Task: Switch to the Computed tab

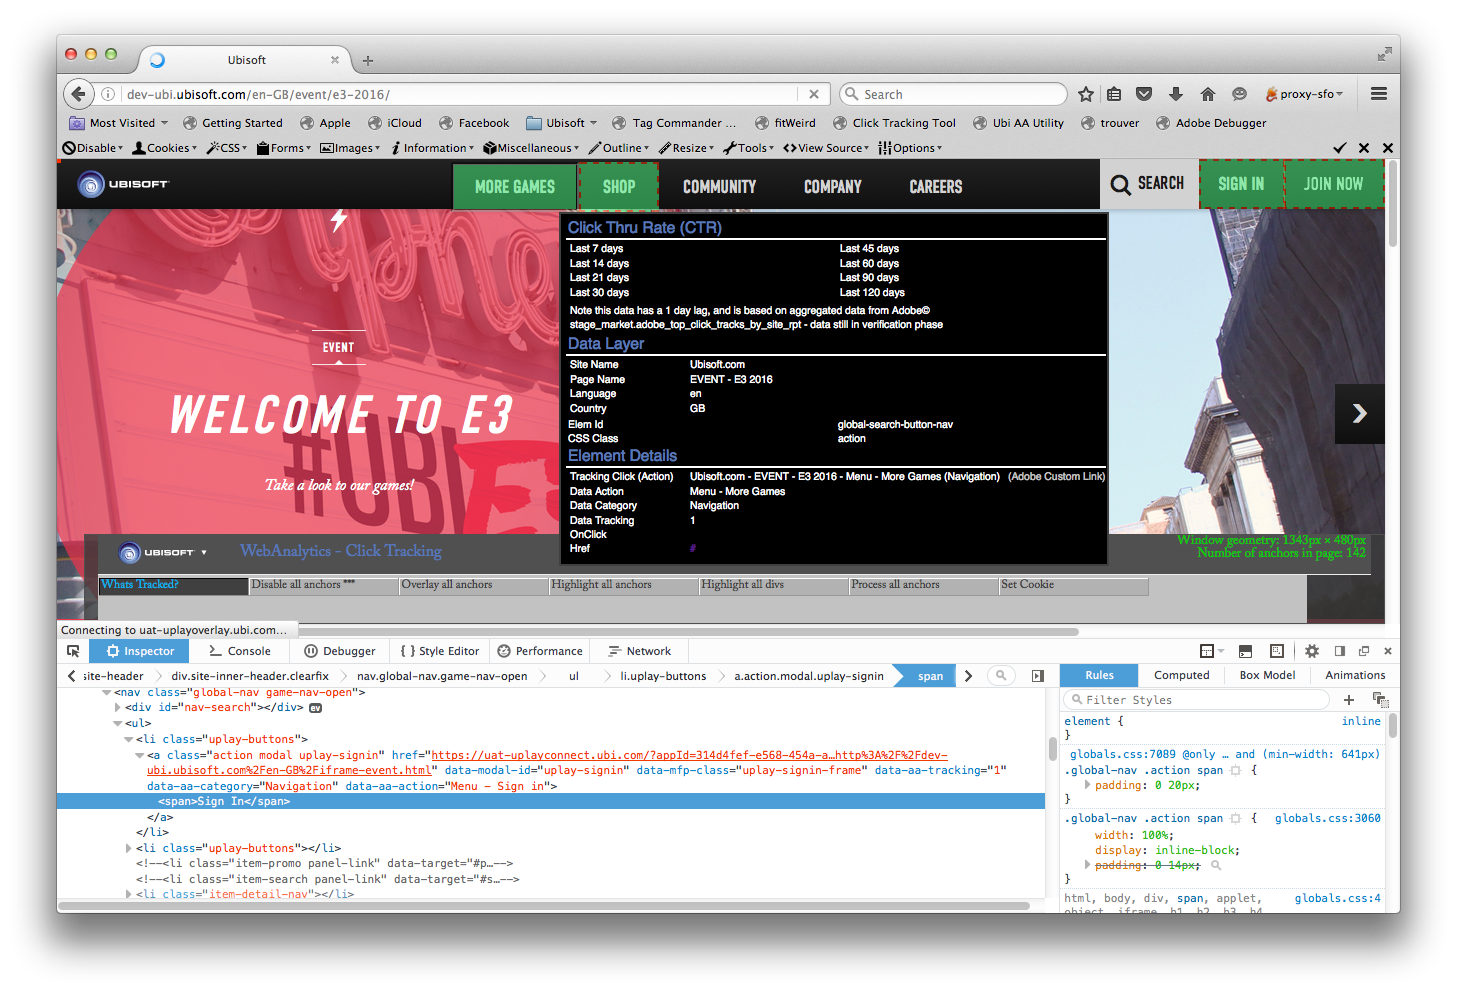Action: (1181, 675)
